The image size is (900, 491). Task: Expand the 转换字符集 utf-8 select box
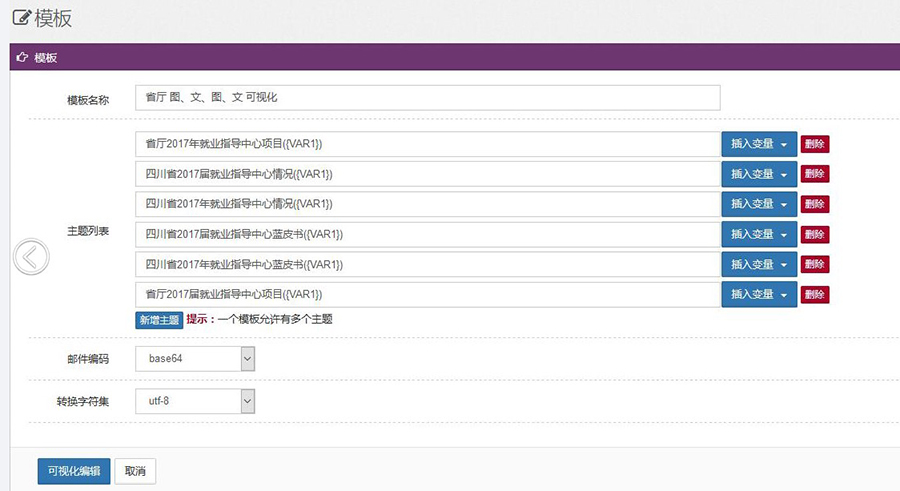point(195,401)
